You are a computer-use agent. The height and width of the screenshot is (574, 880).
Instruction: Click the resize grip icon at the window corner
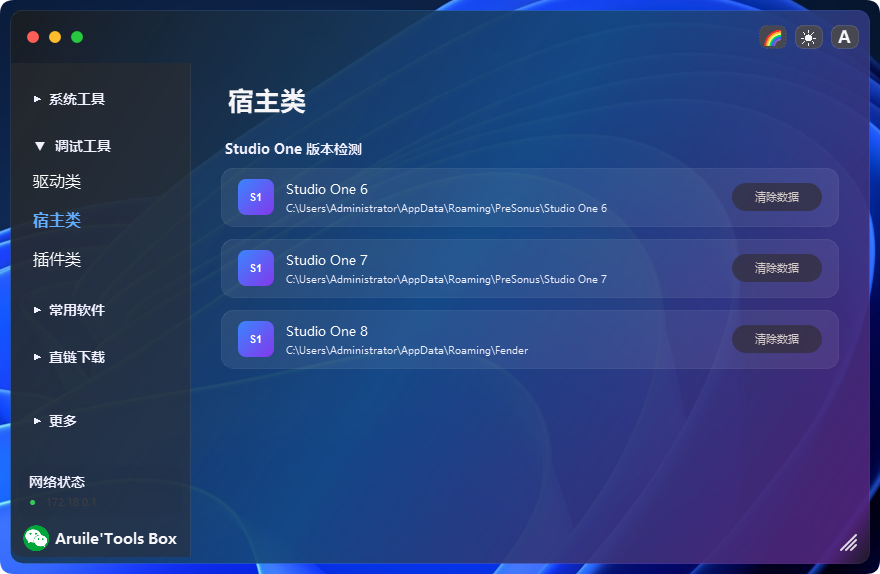[x=849, y=543]
